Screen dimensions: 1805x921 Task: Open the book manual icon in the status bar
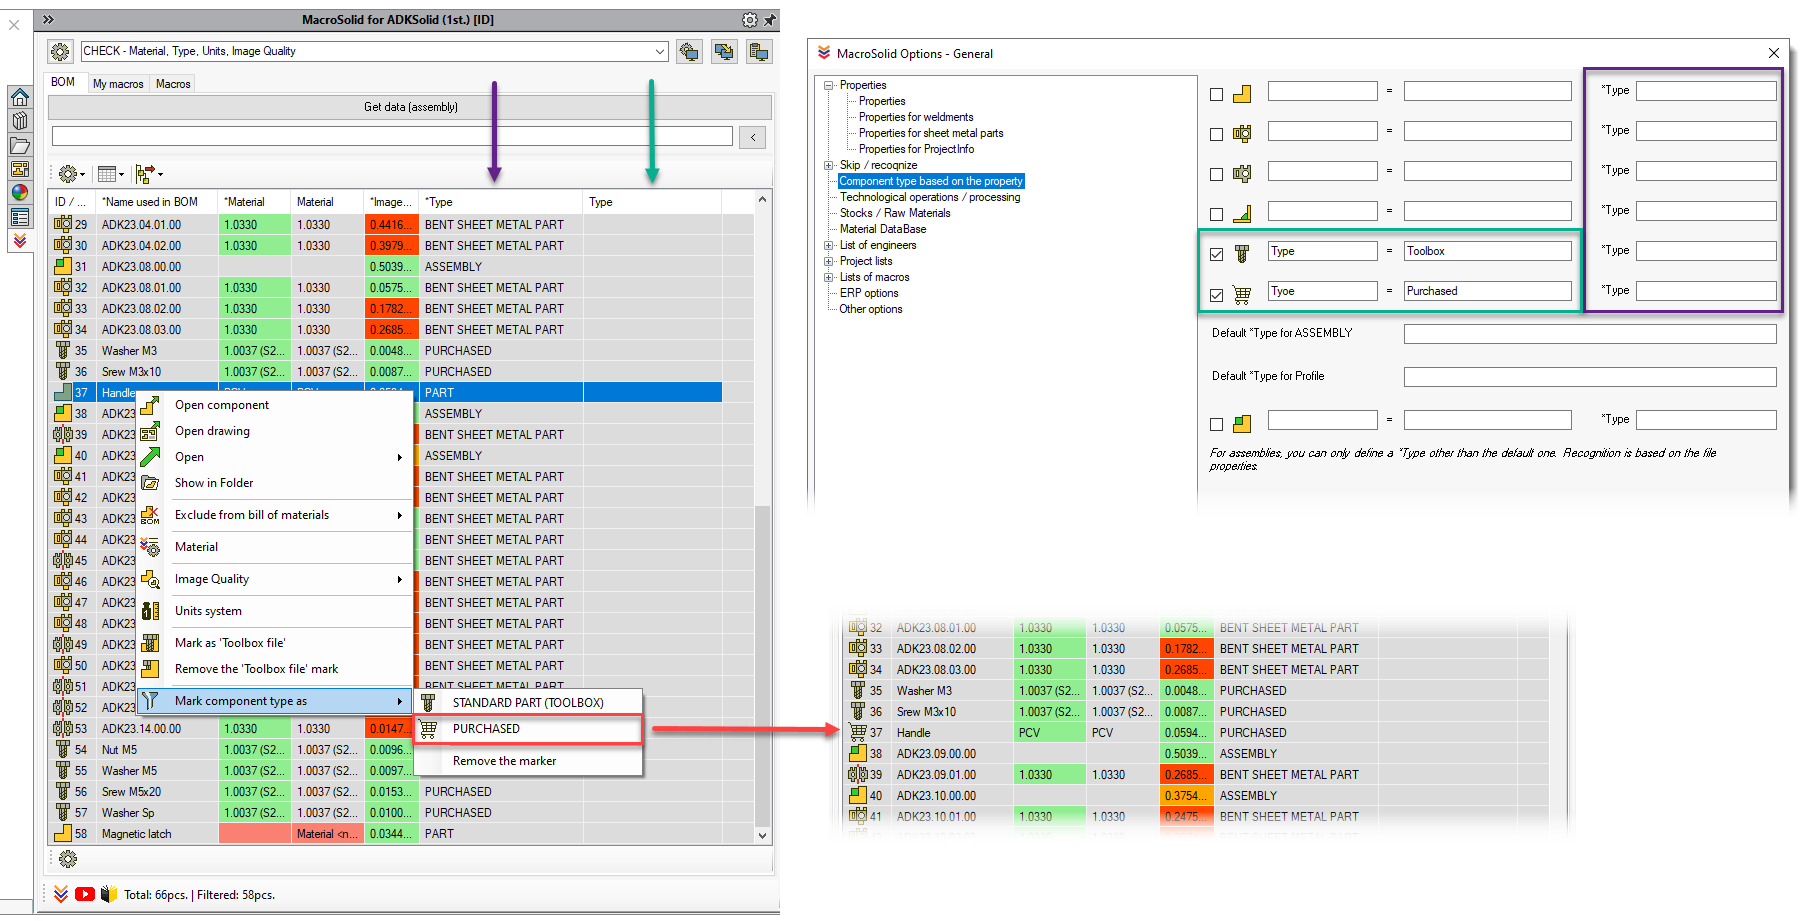109,894
